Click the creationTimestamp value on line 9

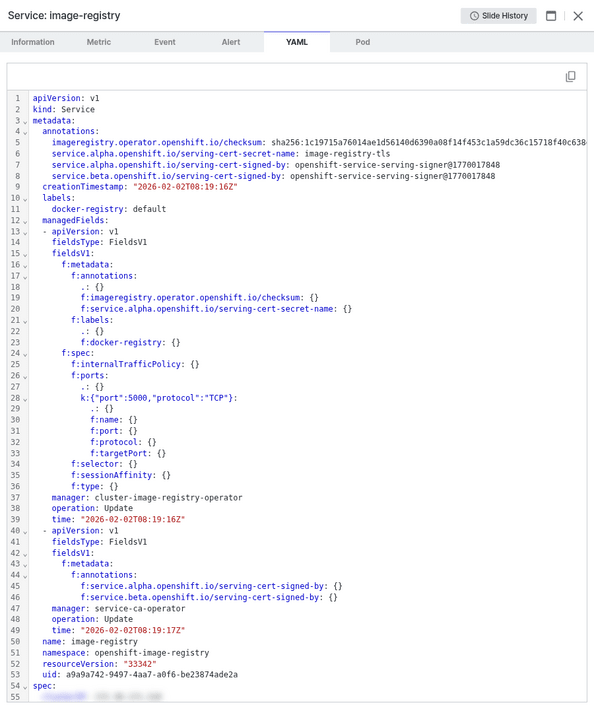coord(185,187)
